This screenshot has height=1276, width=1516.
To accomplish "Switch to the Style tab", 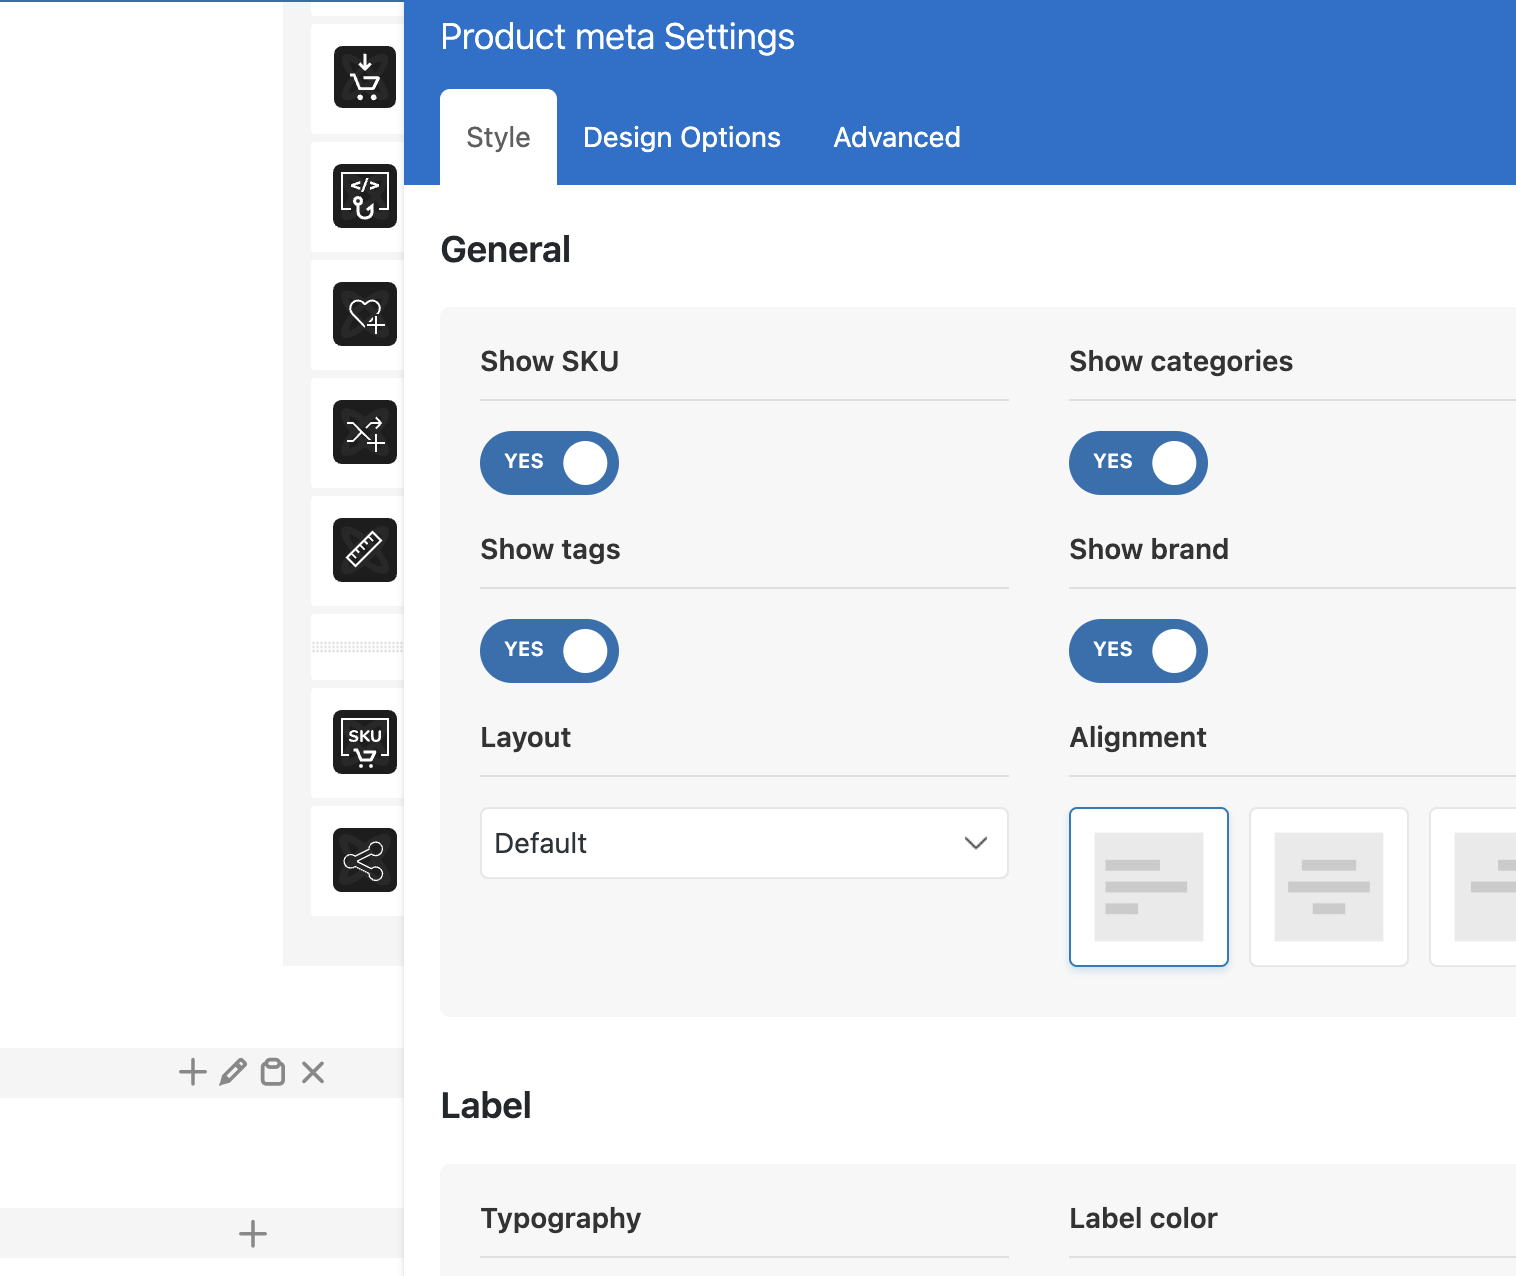I will [498, 137].
